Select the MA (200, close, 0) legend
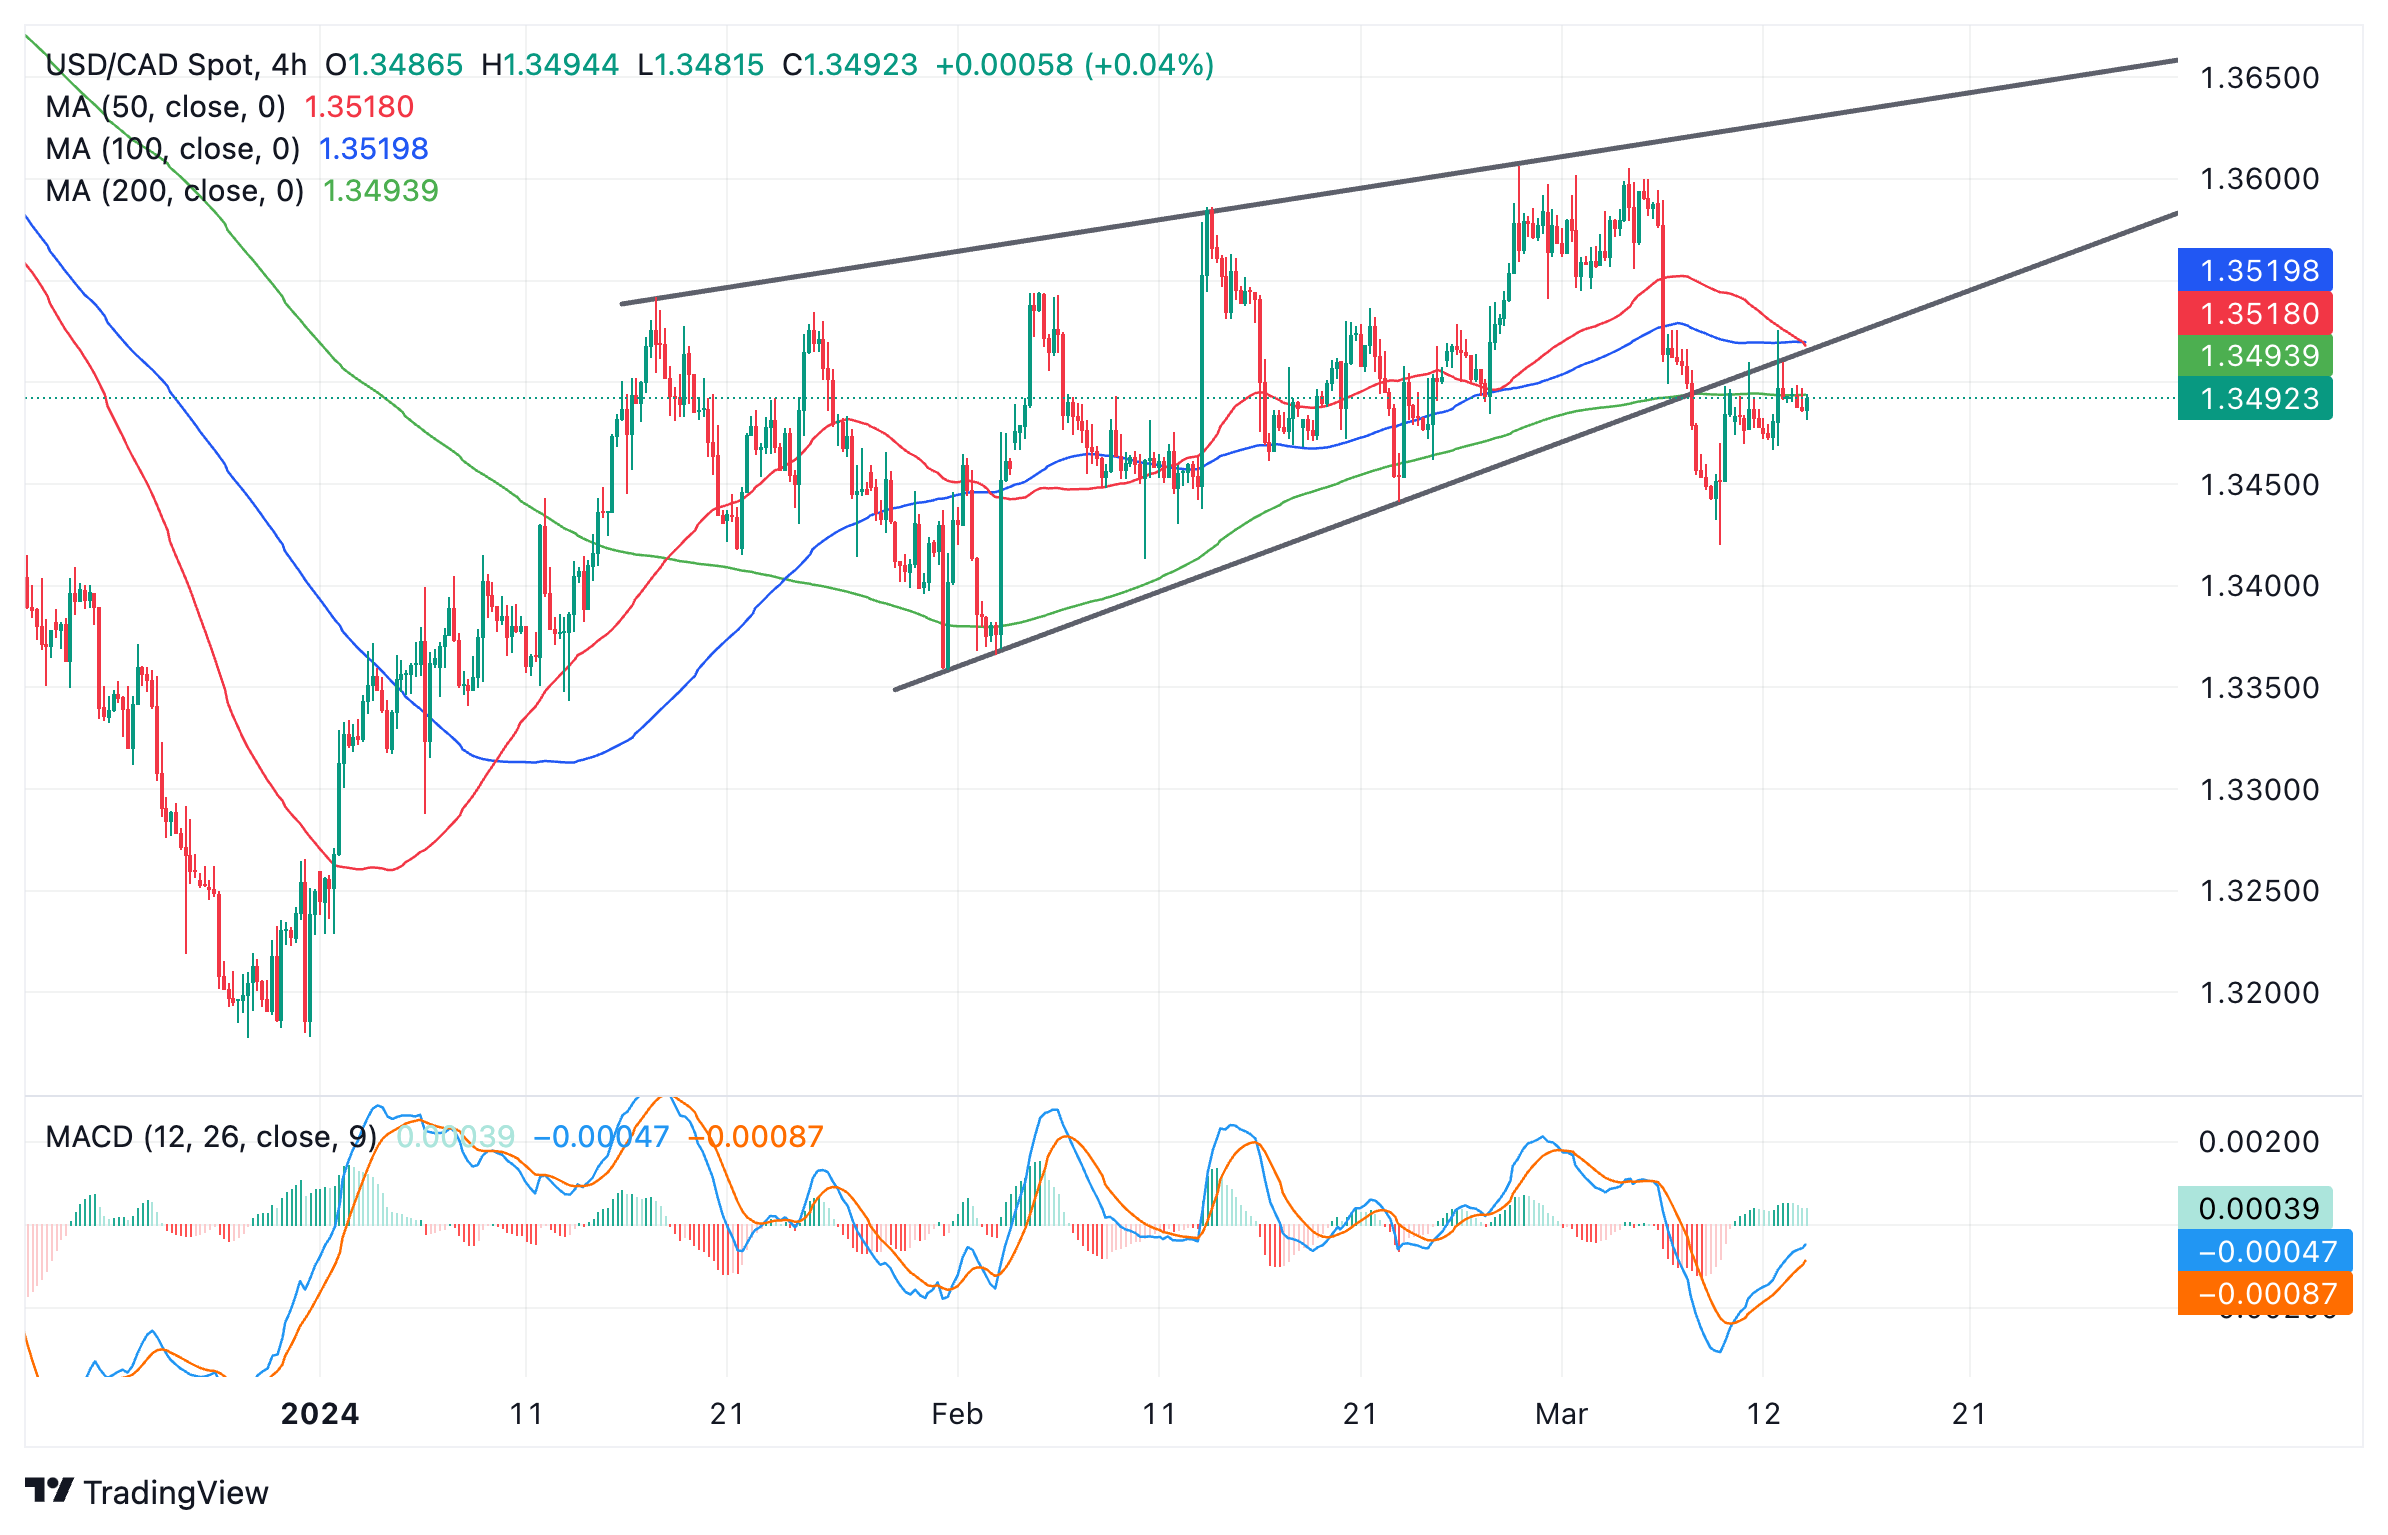This screenshot has width=2388, height=1535. point(174,191)
